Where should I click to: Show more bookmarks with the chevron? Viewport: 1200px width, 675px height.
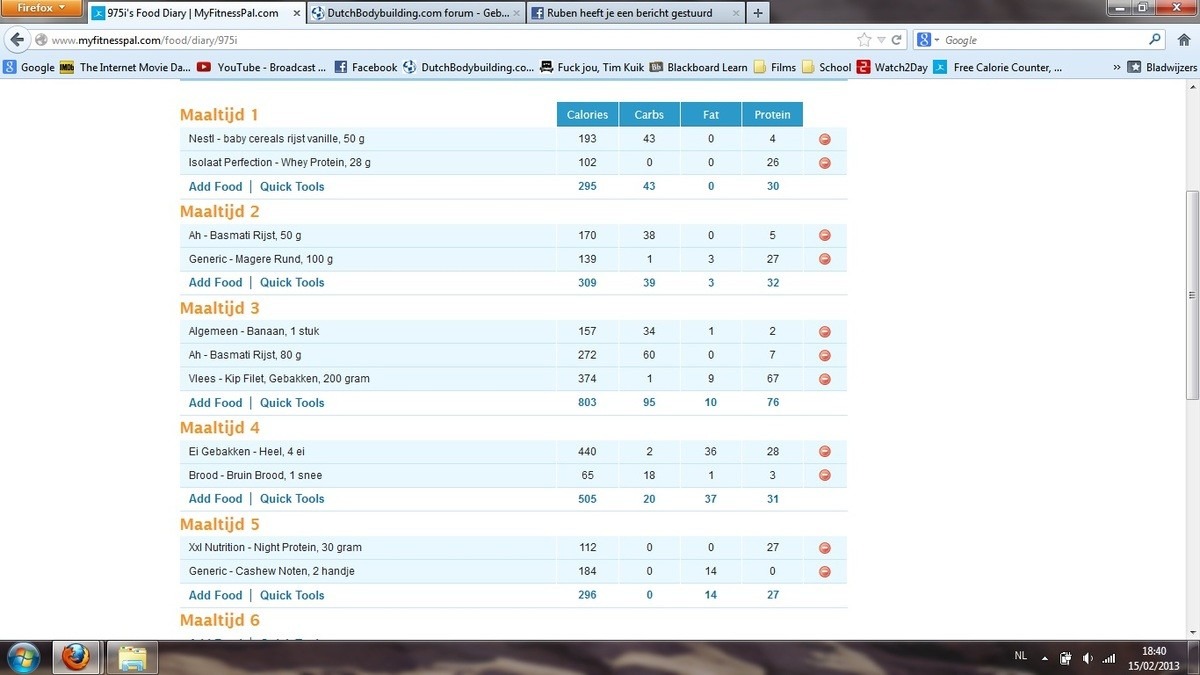[x=1116, y=67]
